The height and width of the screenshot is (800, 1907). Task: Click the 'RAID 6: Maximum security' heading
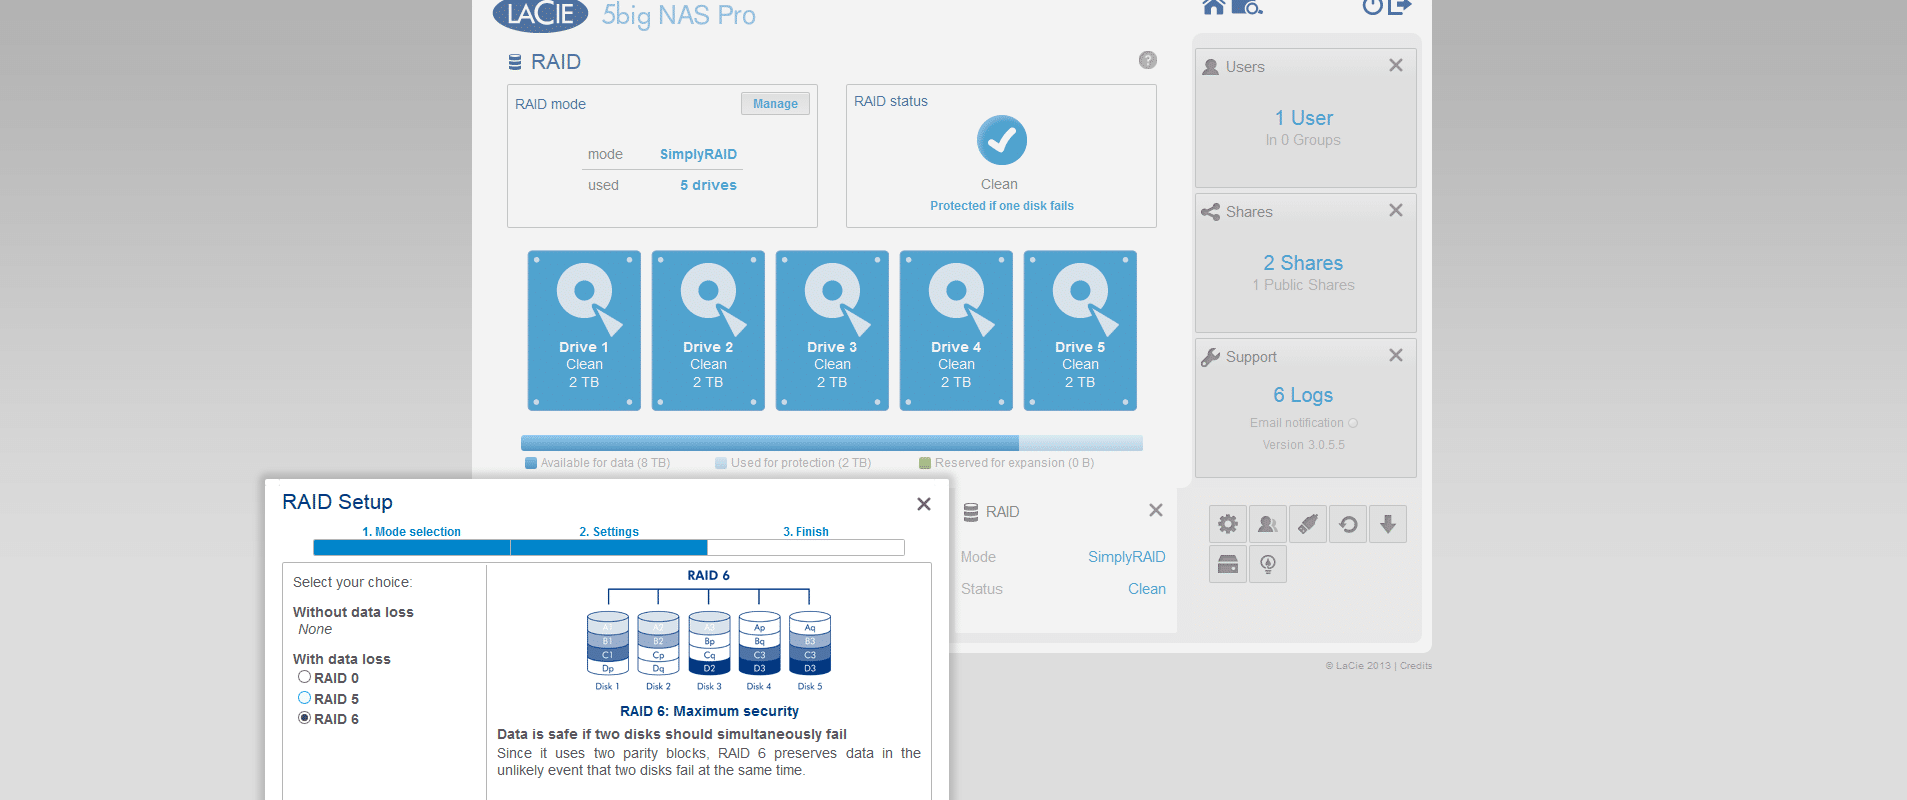709,711
